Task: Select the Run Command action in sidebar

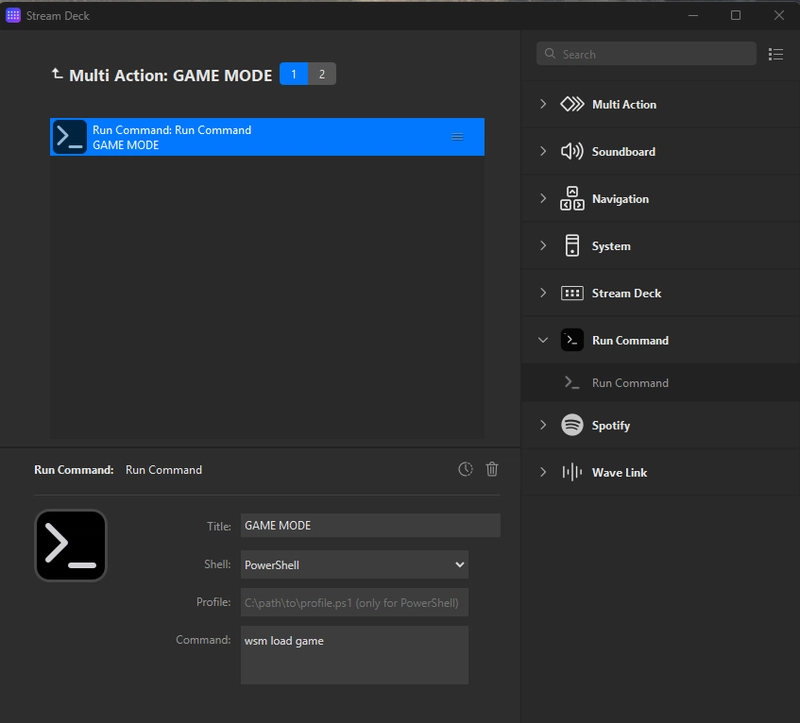Action: click(x=630, y=383)
